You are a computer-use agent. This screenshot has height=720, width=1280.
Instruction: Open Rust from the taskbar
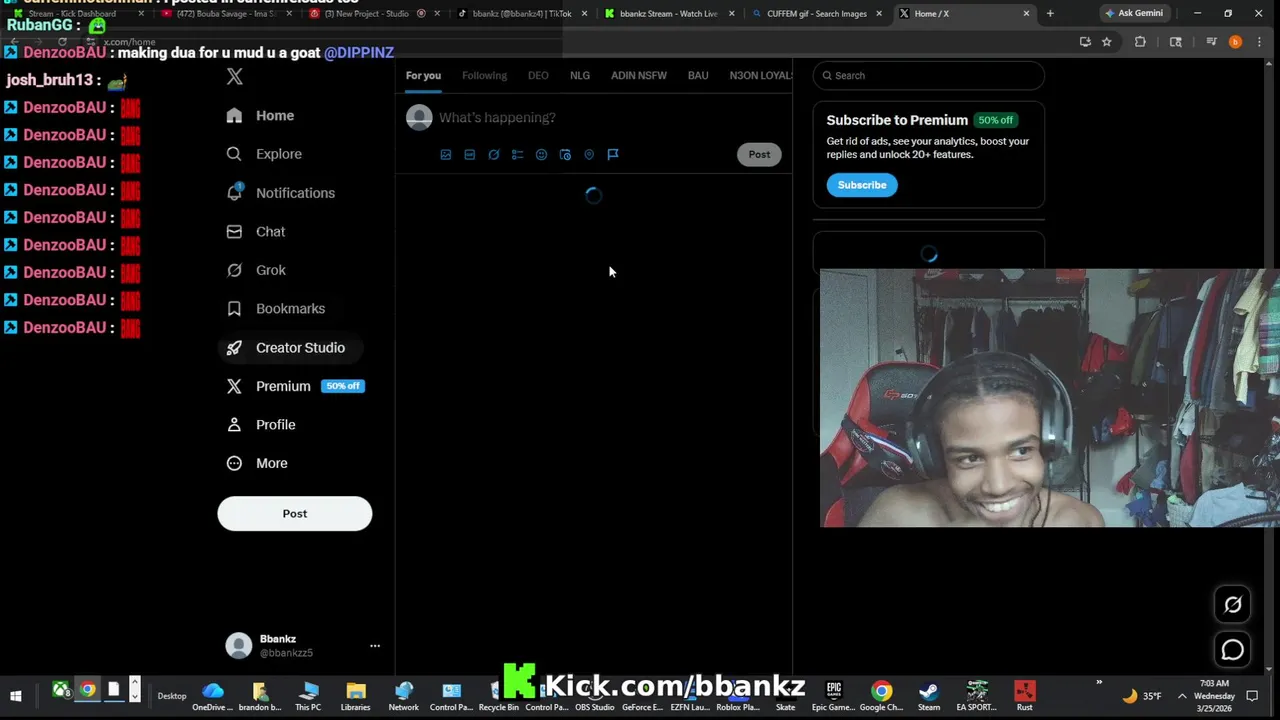coord(1024,695)
